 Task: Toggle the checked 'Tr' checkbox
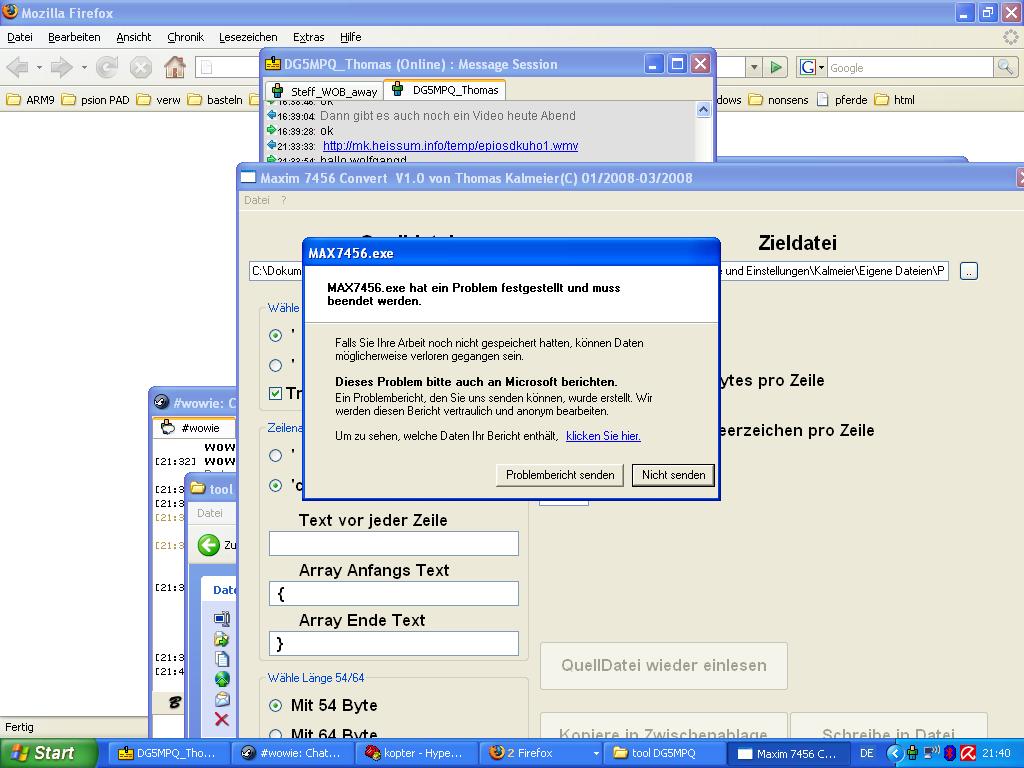point(276,393)
